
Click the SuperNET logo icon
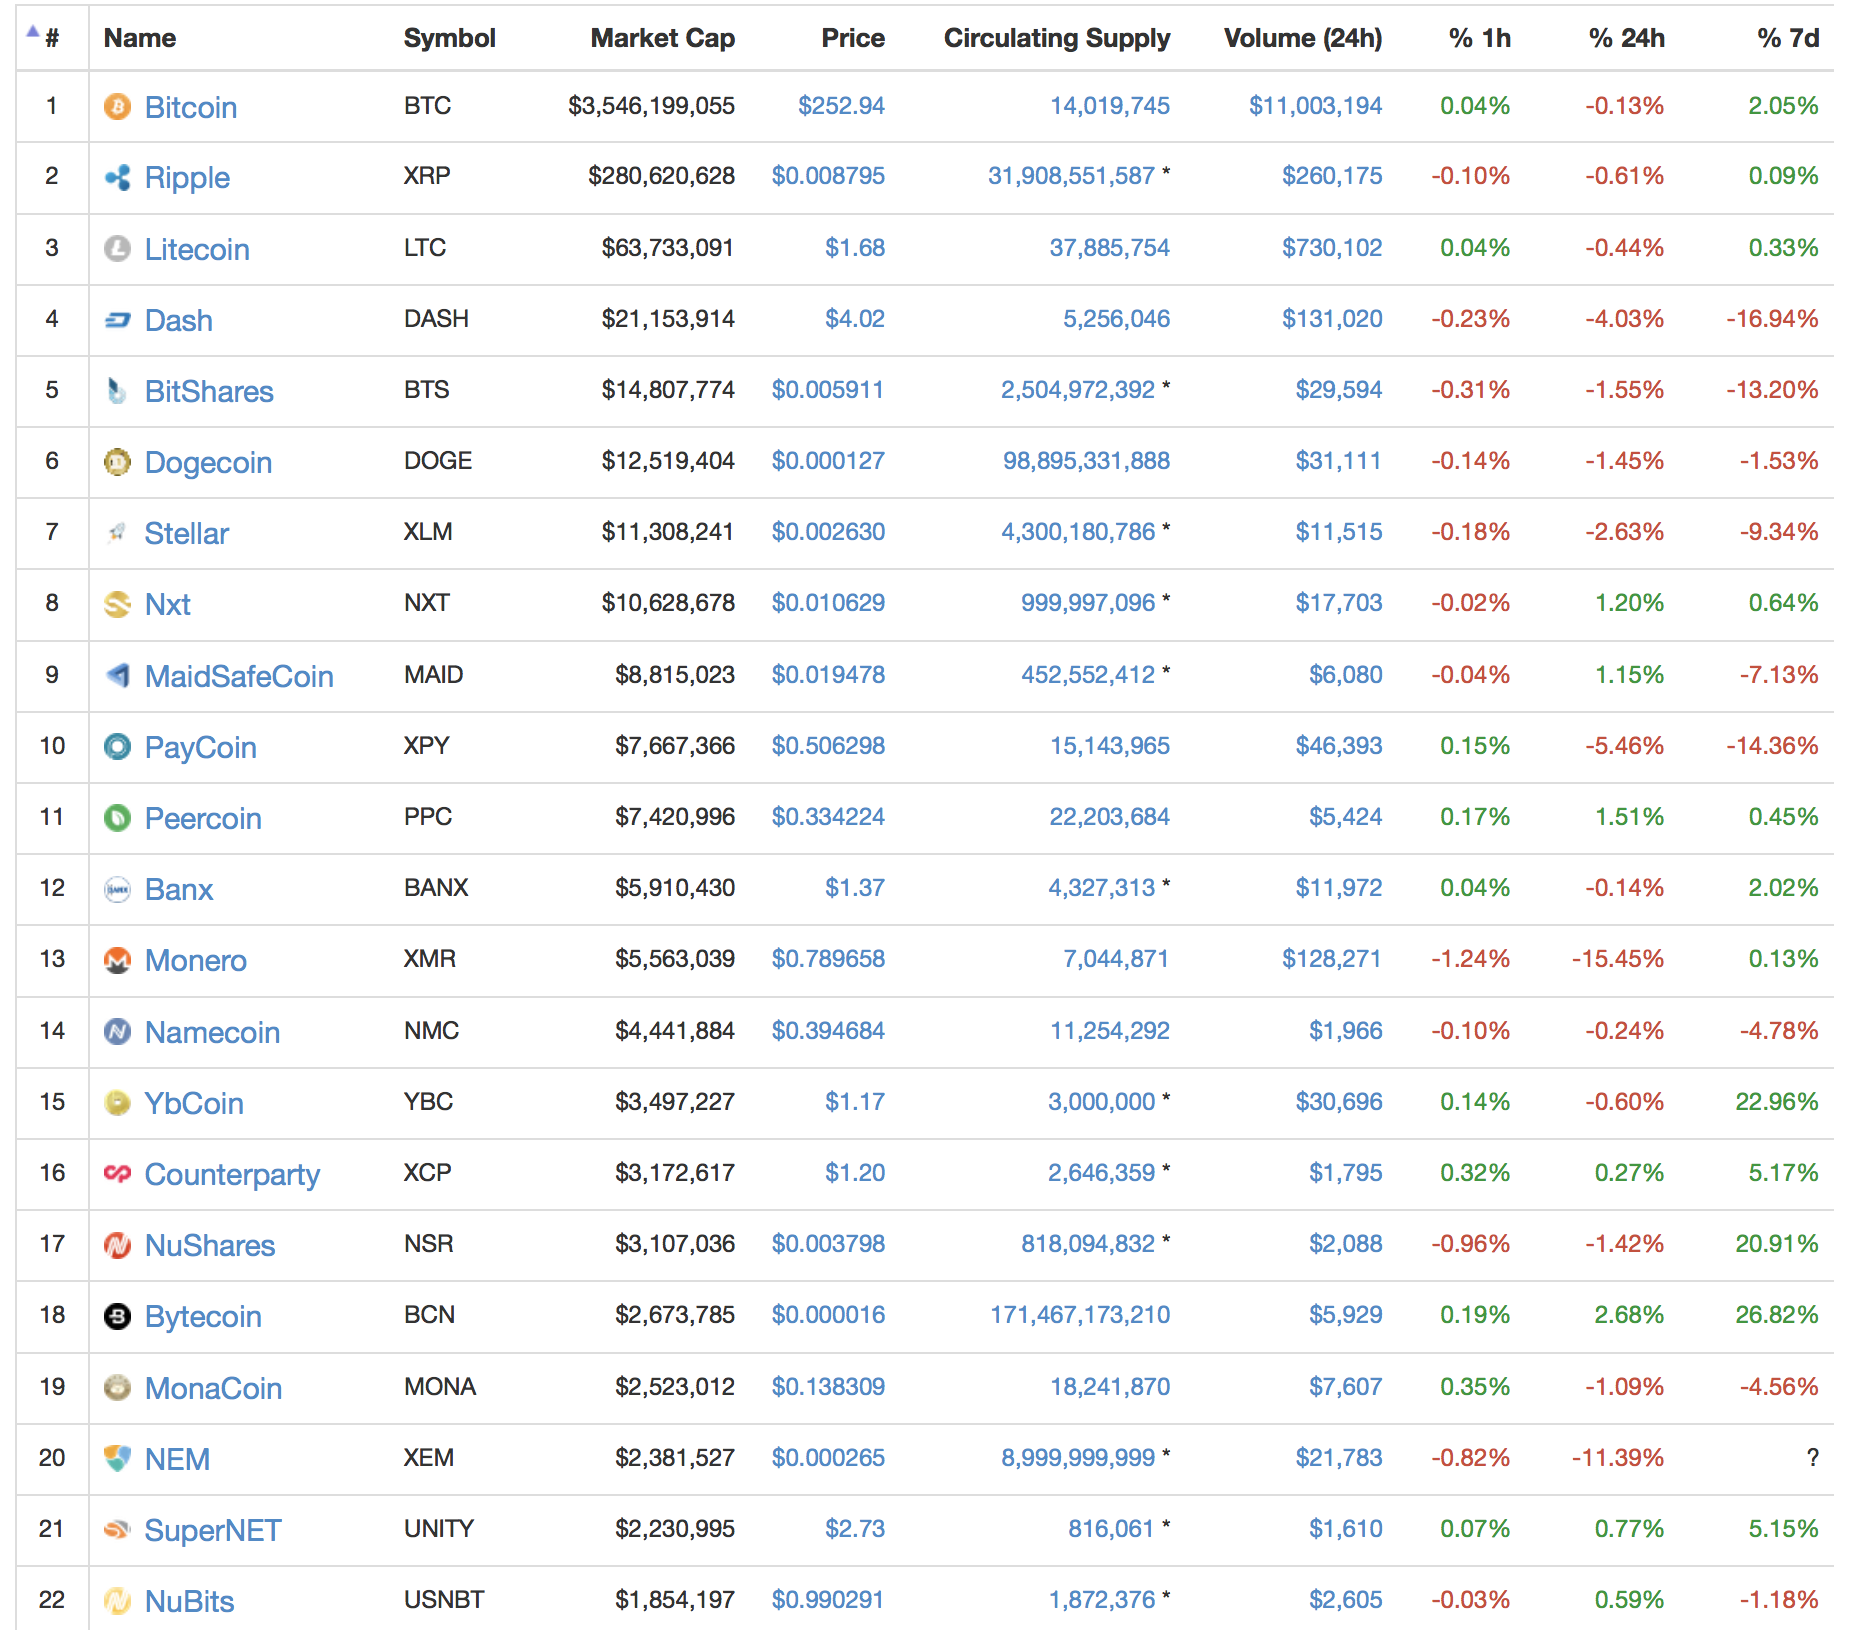117,1530
